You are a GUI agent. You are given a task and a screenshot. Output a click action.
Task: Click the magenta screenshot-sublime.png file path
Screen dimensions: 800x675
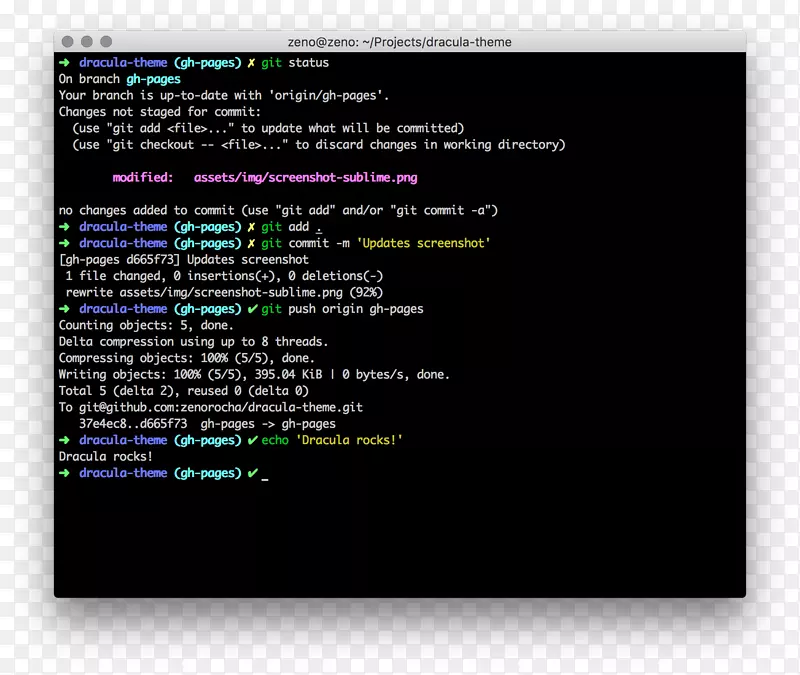pos(305,178)
